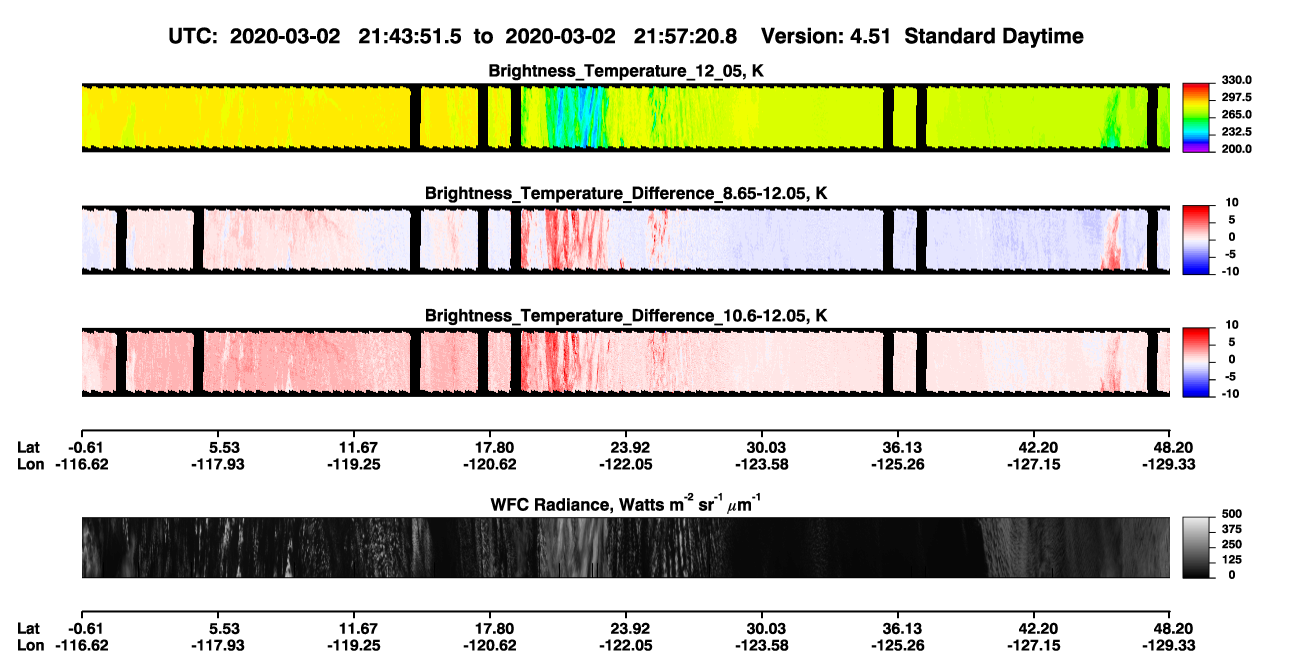Click the '200.0' color bar tick label
The height and width of the screenshot is (667, 1300).
point(1235,149)
